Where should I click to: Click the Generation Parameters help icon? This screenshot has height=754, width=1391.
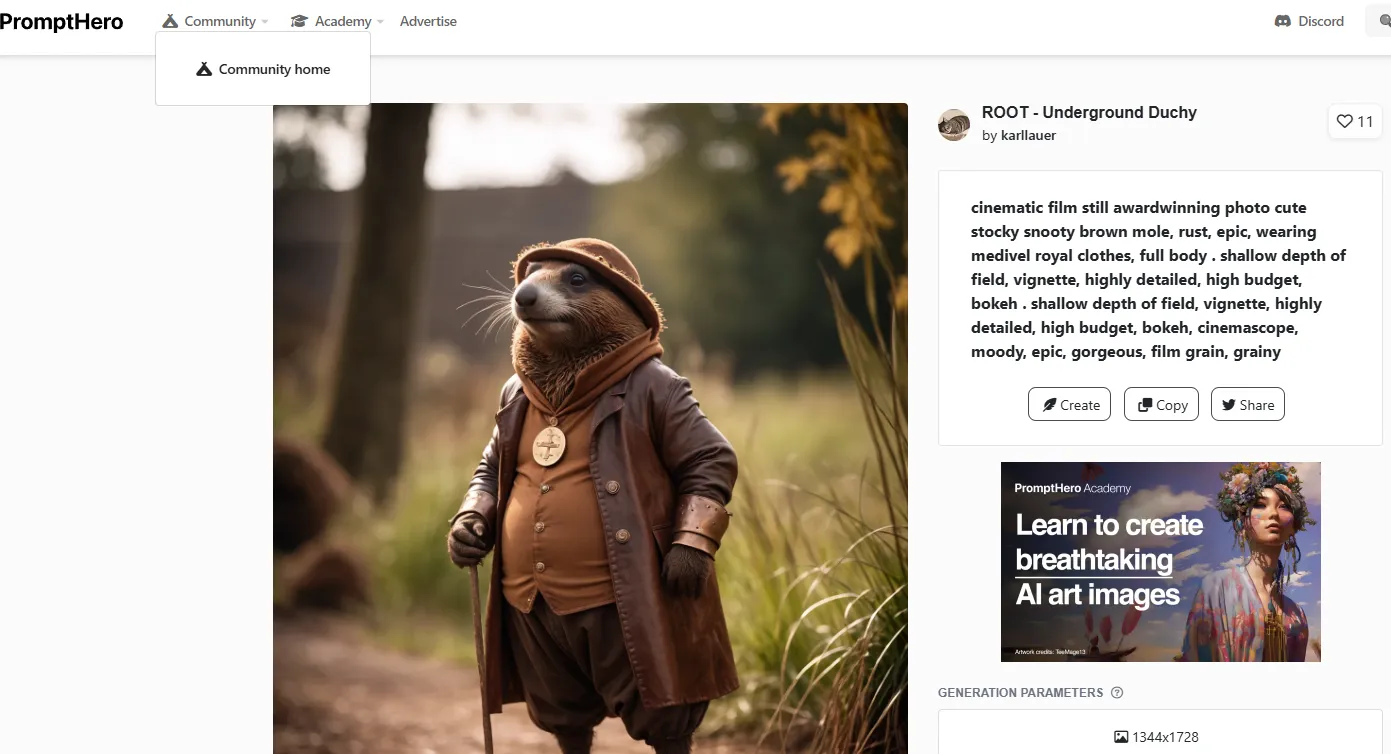pyautogui.click(x=1117, y=693)
